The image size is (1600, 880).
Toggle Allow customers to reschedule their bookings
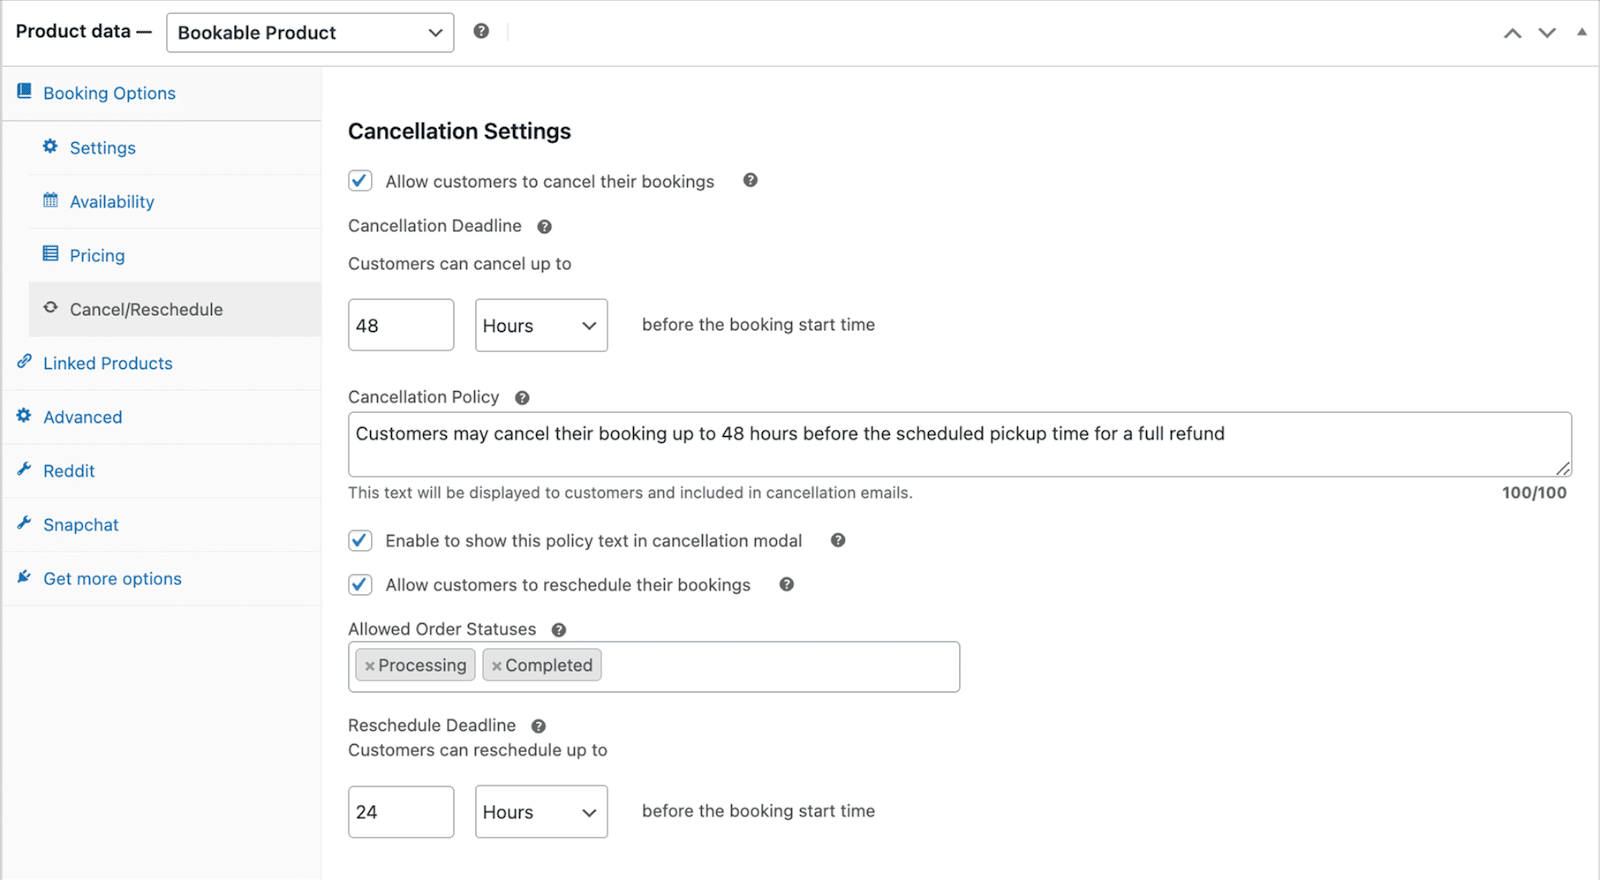360,585
